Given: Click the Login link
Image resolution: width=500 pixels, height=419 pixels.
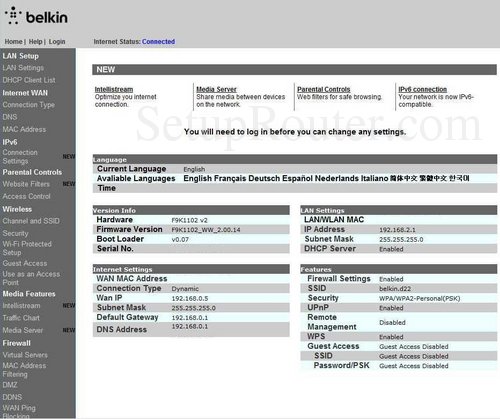Looking at the screenshot, I should pos(57,42).
